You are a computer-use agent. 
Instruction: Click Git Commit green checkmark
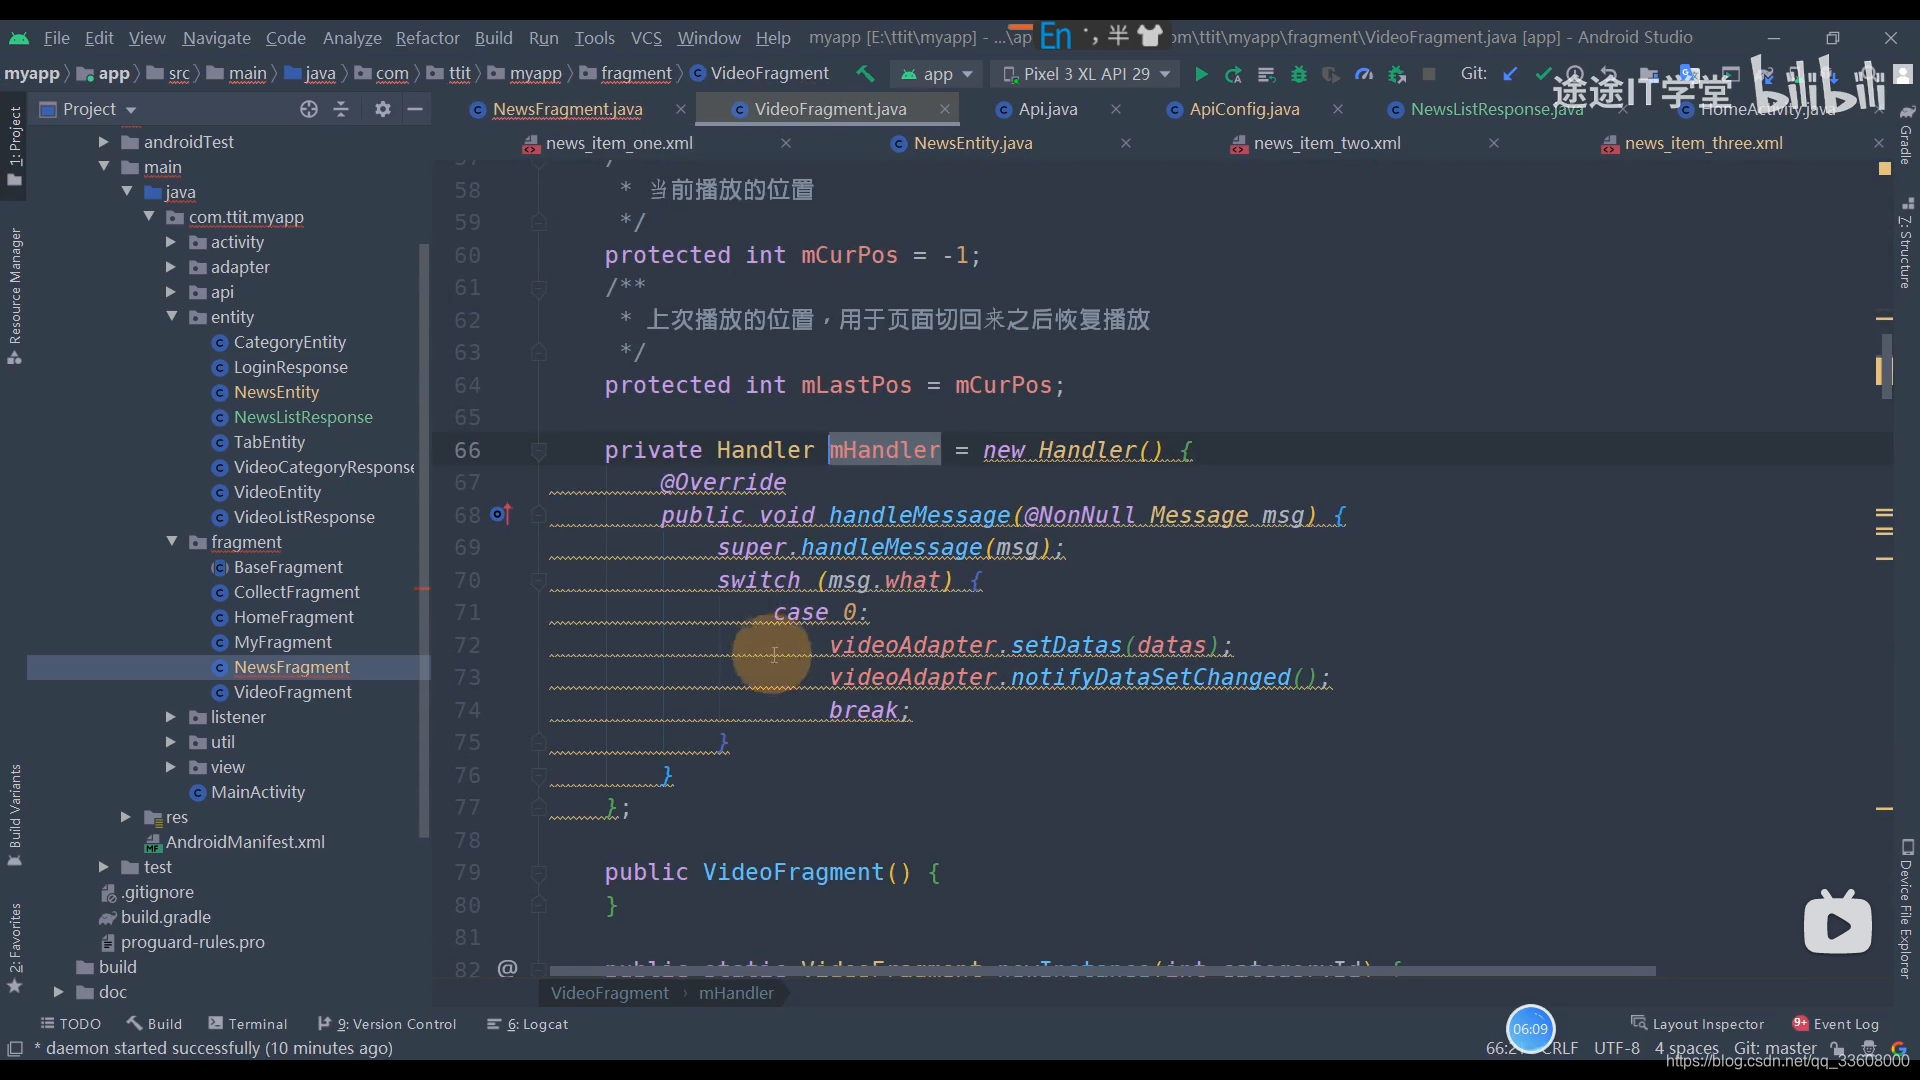point(1543,74)
